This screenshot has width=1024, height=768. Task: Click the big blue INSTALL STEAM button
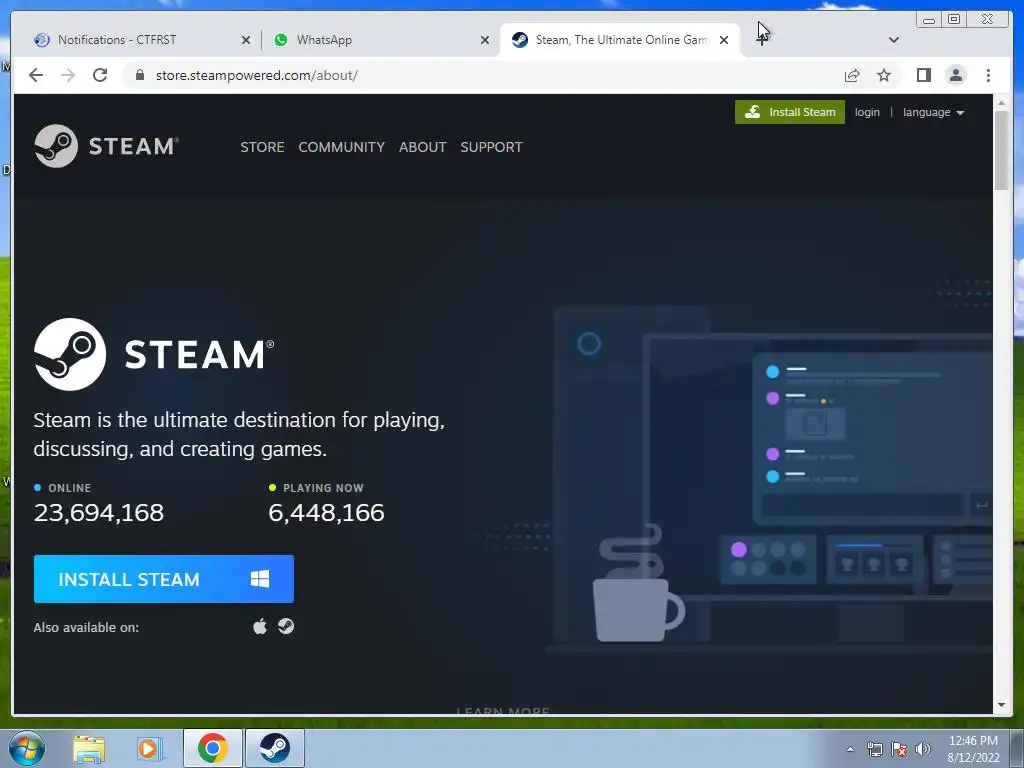[x=163, y=579]
